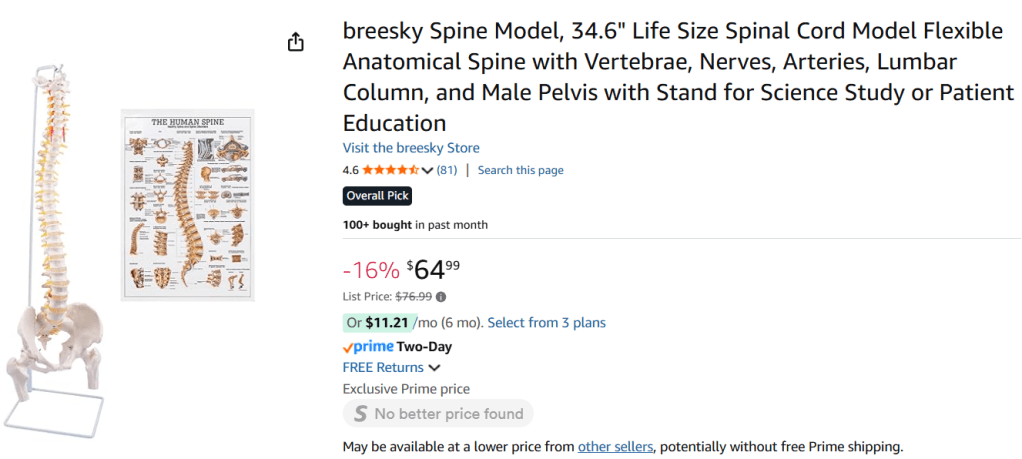Click the S icon in the price-check pill

tap(359, 413)
